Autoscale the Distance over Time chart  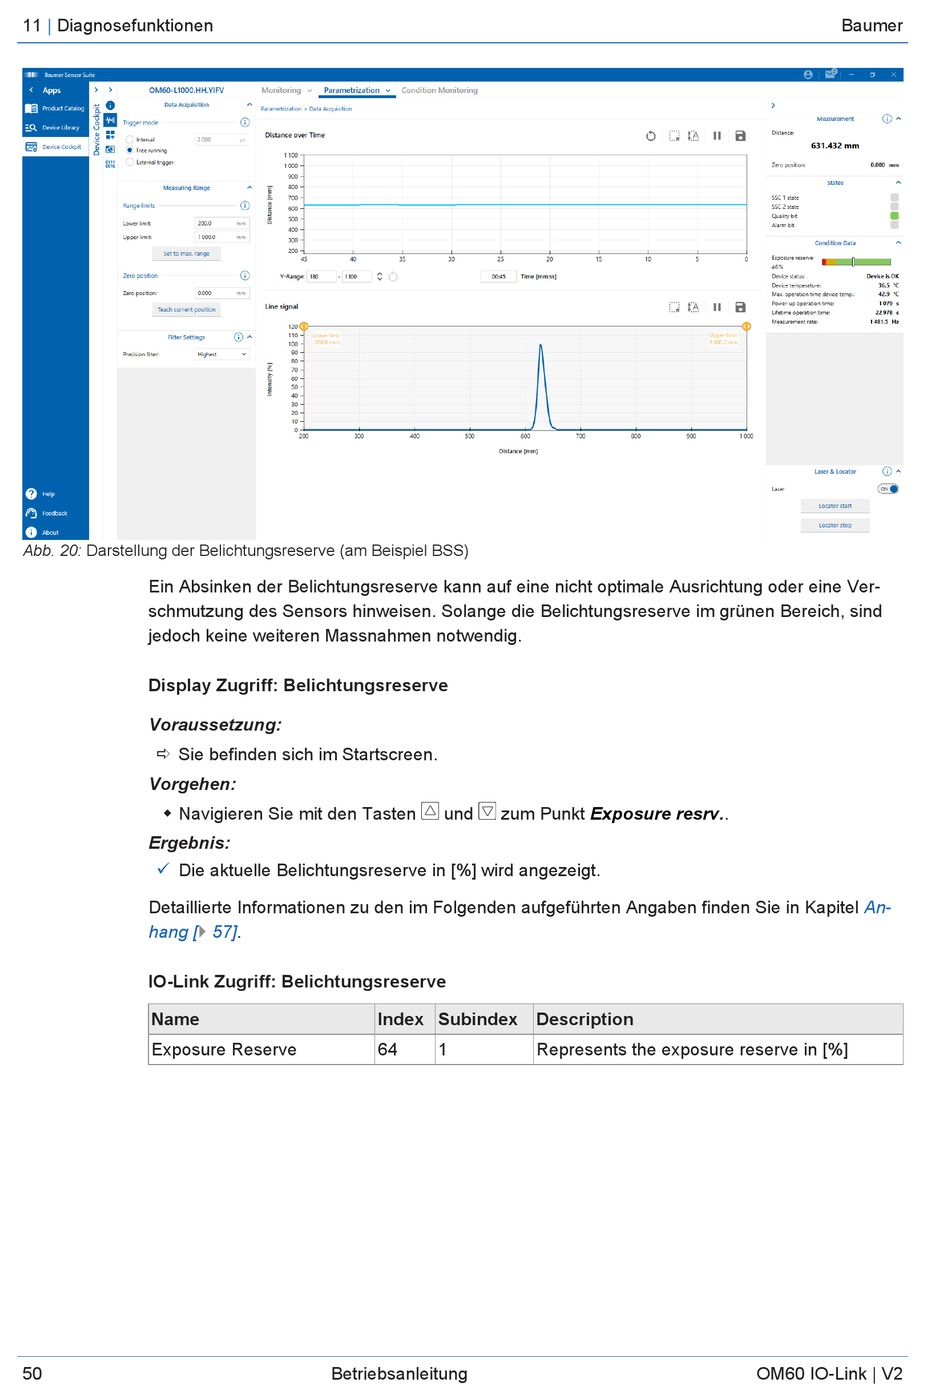tap(693, 136)
